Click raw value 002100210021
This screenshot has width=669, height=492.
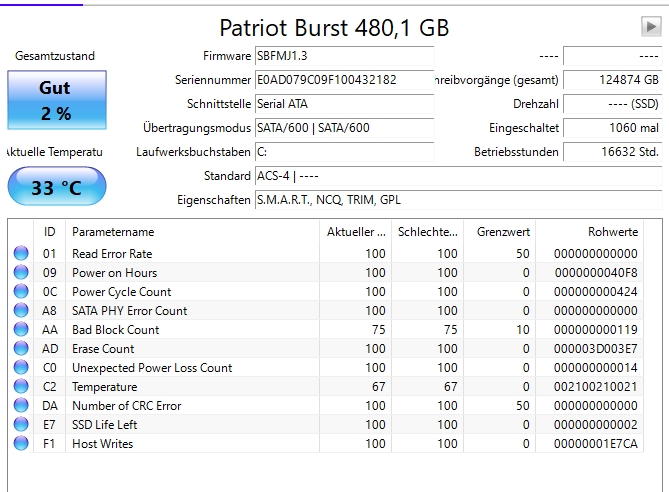596,387
